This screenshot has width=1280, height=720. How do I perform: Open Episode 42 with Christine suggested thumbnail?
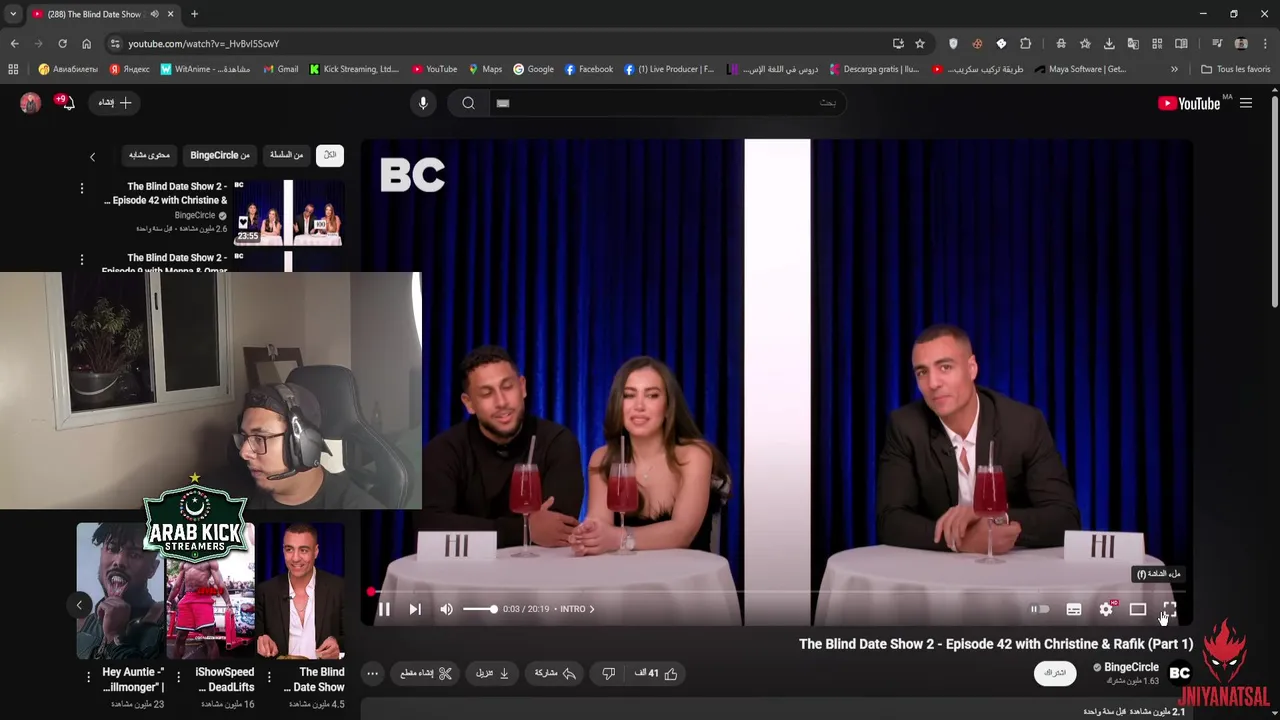289,212
